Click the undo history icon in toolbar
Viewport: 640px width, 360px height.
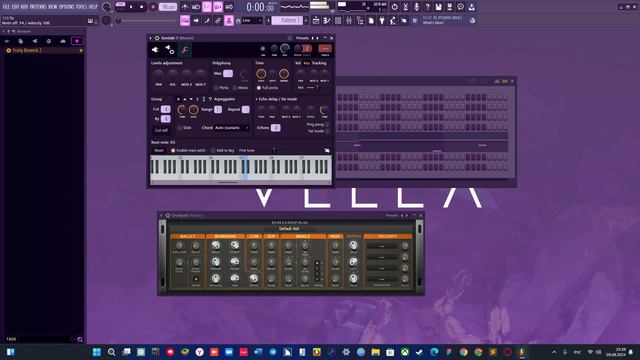tap(394, 7)
